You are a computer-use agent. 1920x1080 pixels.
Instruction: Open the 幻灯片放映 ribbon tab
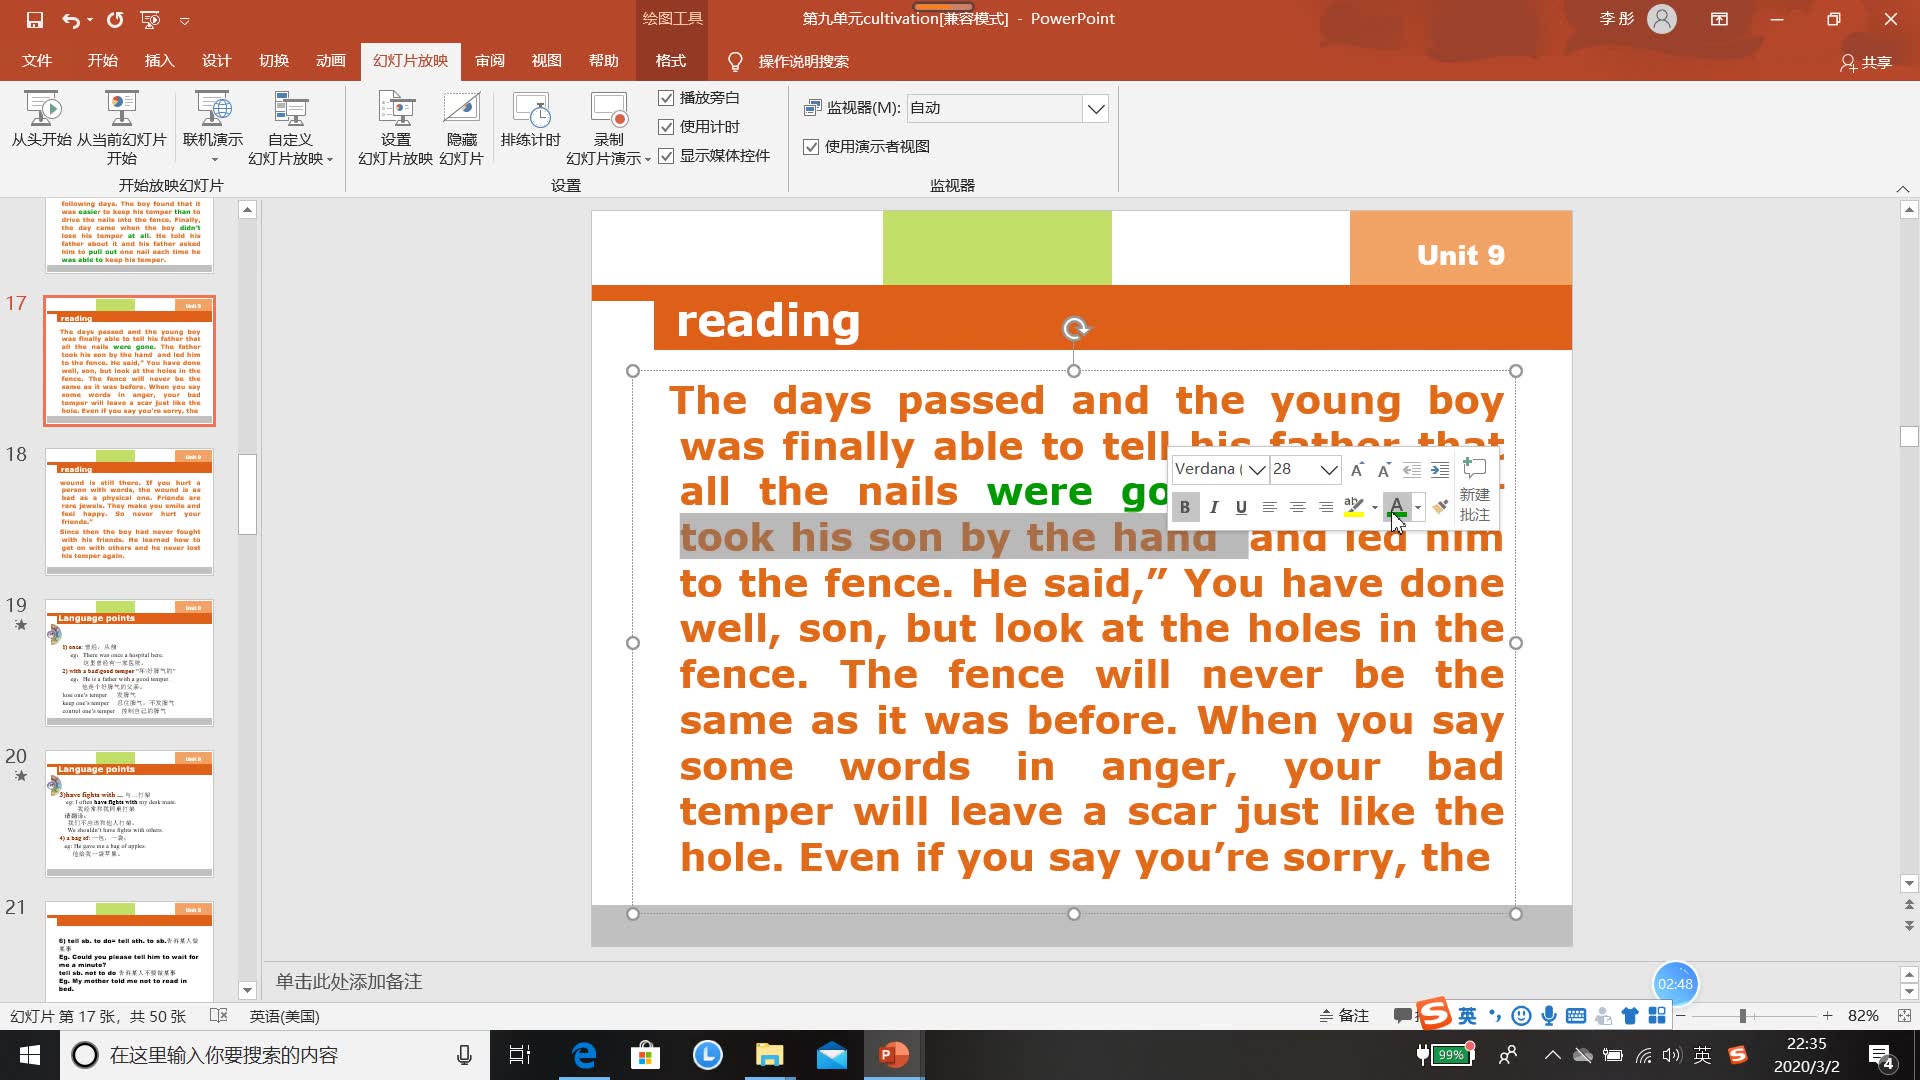[x=410, y=61]
